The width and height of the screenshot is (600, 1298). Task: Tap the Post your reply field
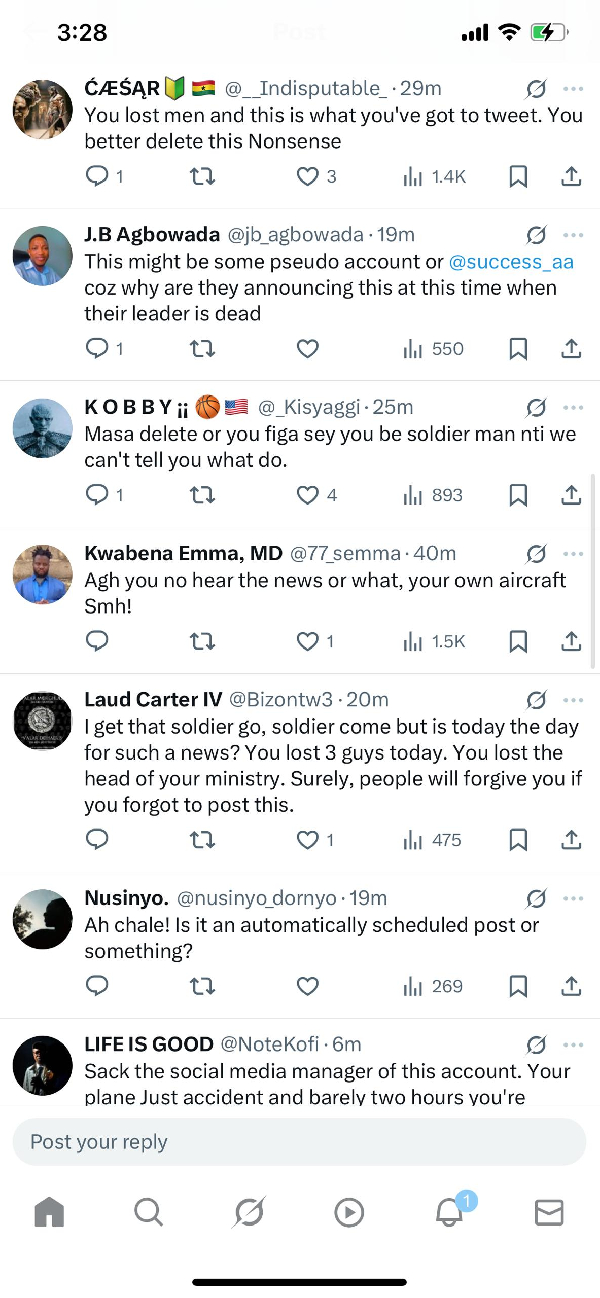tap(298, 1142)
